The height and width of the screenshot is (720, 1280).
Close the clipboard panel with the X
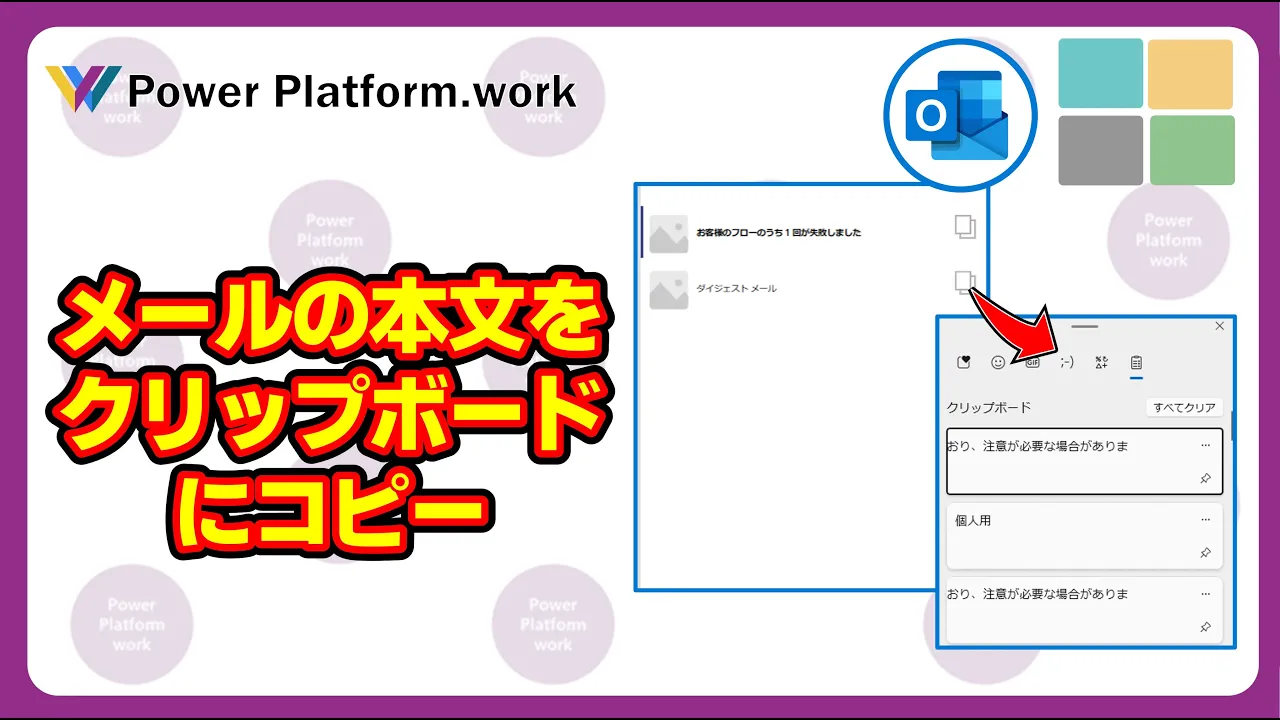point(1219,326)
